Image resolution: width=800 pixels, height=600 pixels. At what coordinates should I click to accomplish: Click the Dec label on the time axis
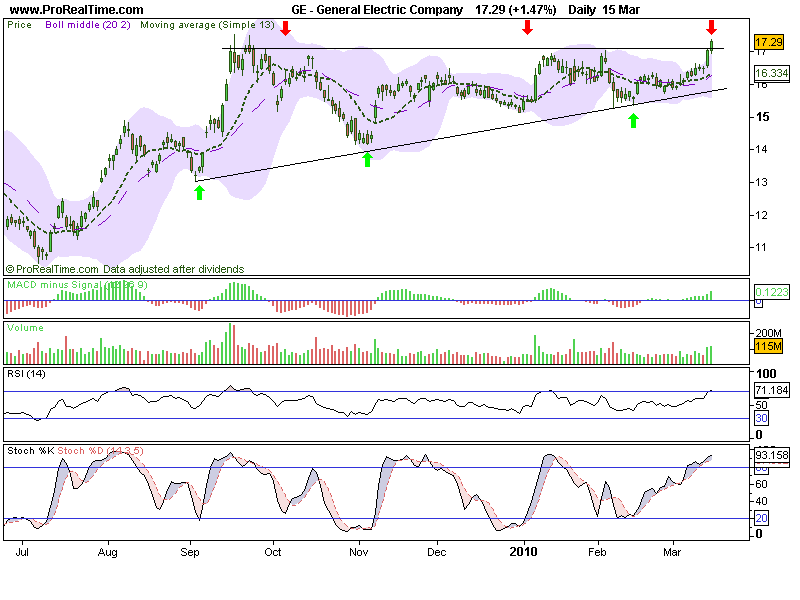[x=437, y=552]
